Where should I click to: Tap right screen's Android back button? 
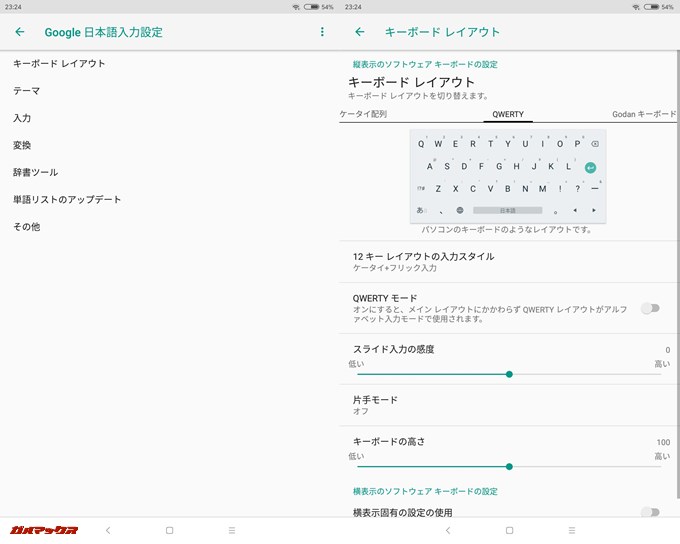click(x=448, y=530)
